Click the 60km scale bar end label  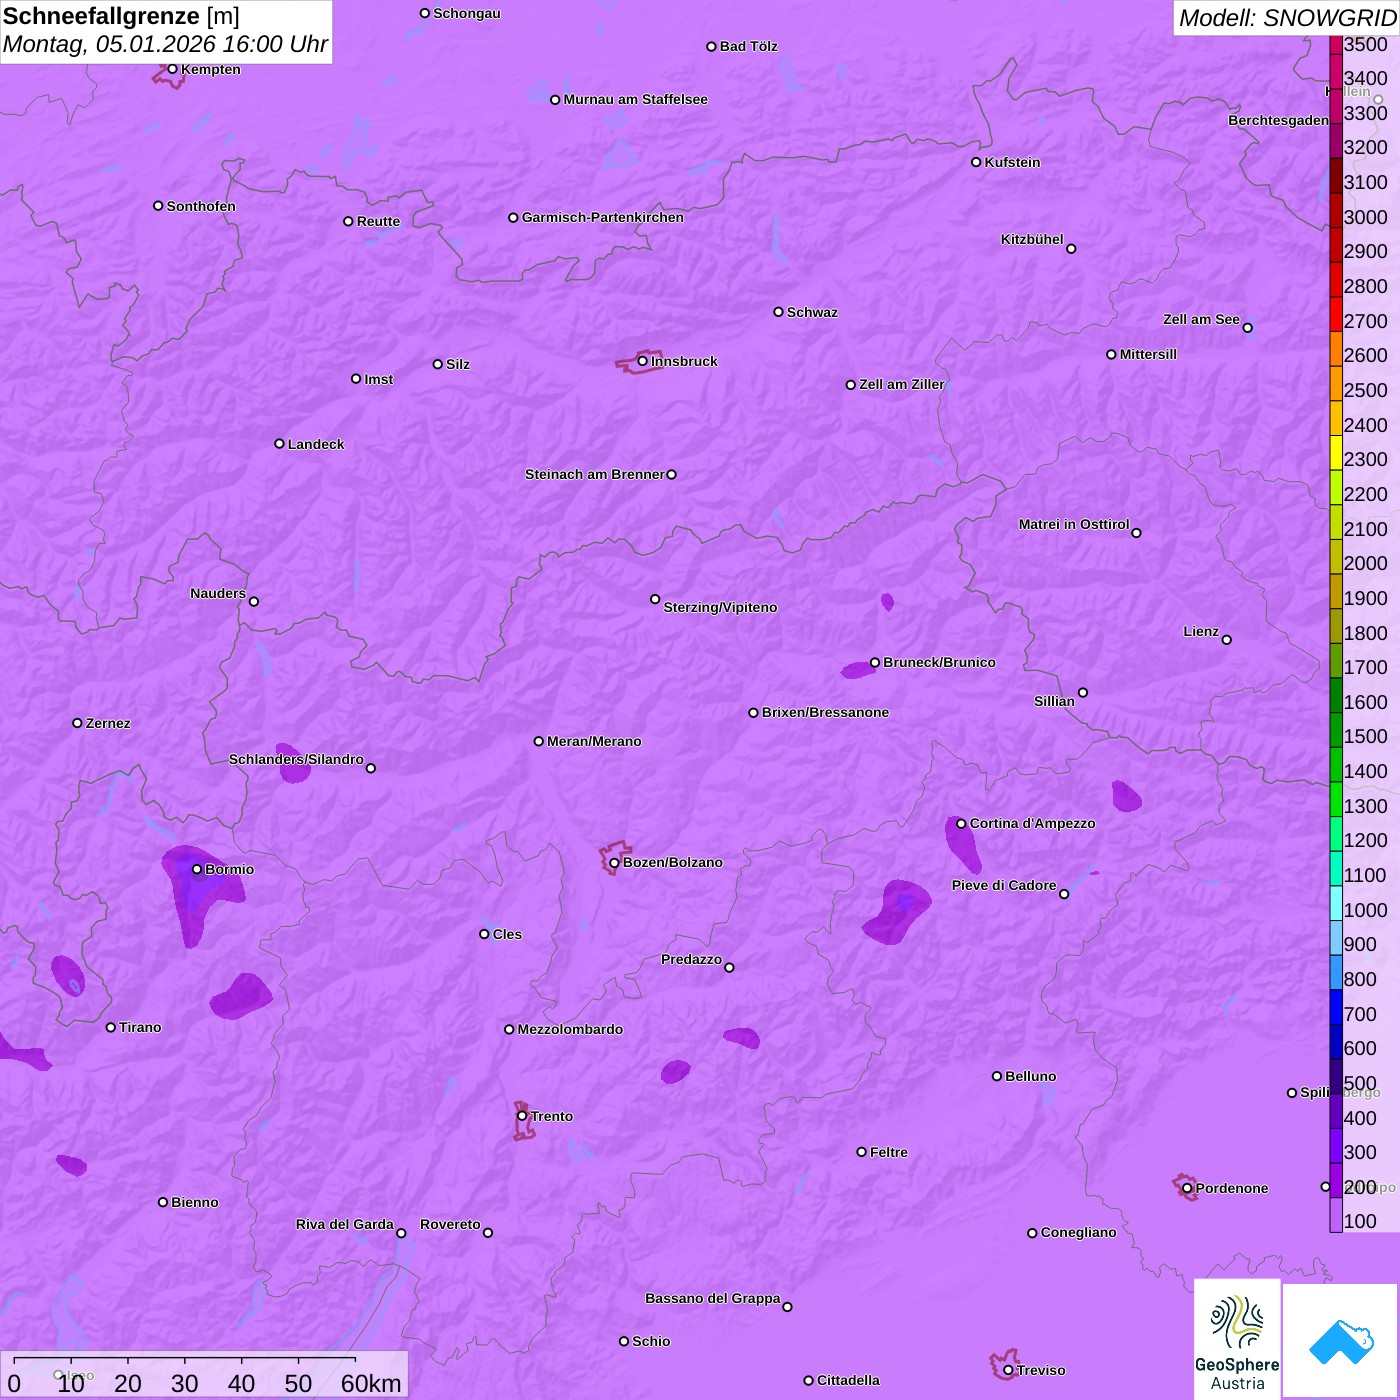coord(371,1383)
